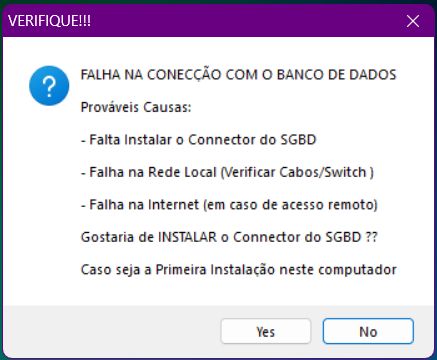Click the FALHA NA CONECÇÃO heading line
The height and width of the screenshot is (360, 437).
point(238,74)
